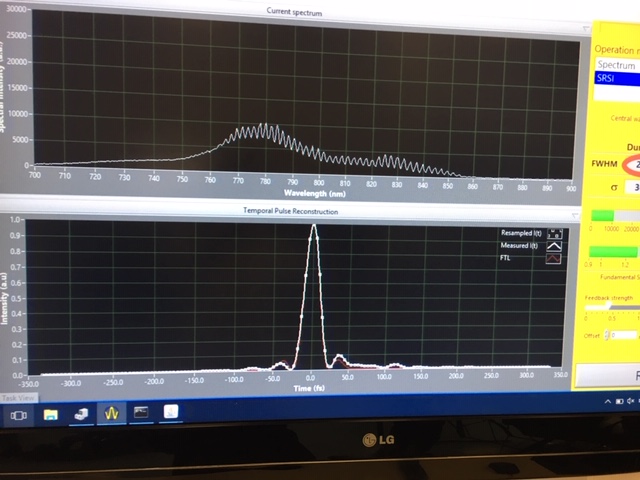Click the FWHM duration value field
The height and width of the screenshot is (480, 640).
pos(633,165)
